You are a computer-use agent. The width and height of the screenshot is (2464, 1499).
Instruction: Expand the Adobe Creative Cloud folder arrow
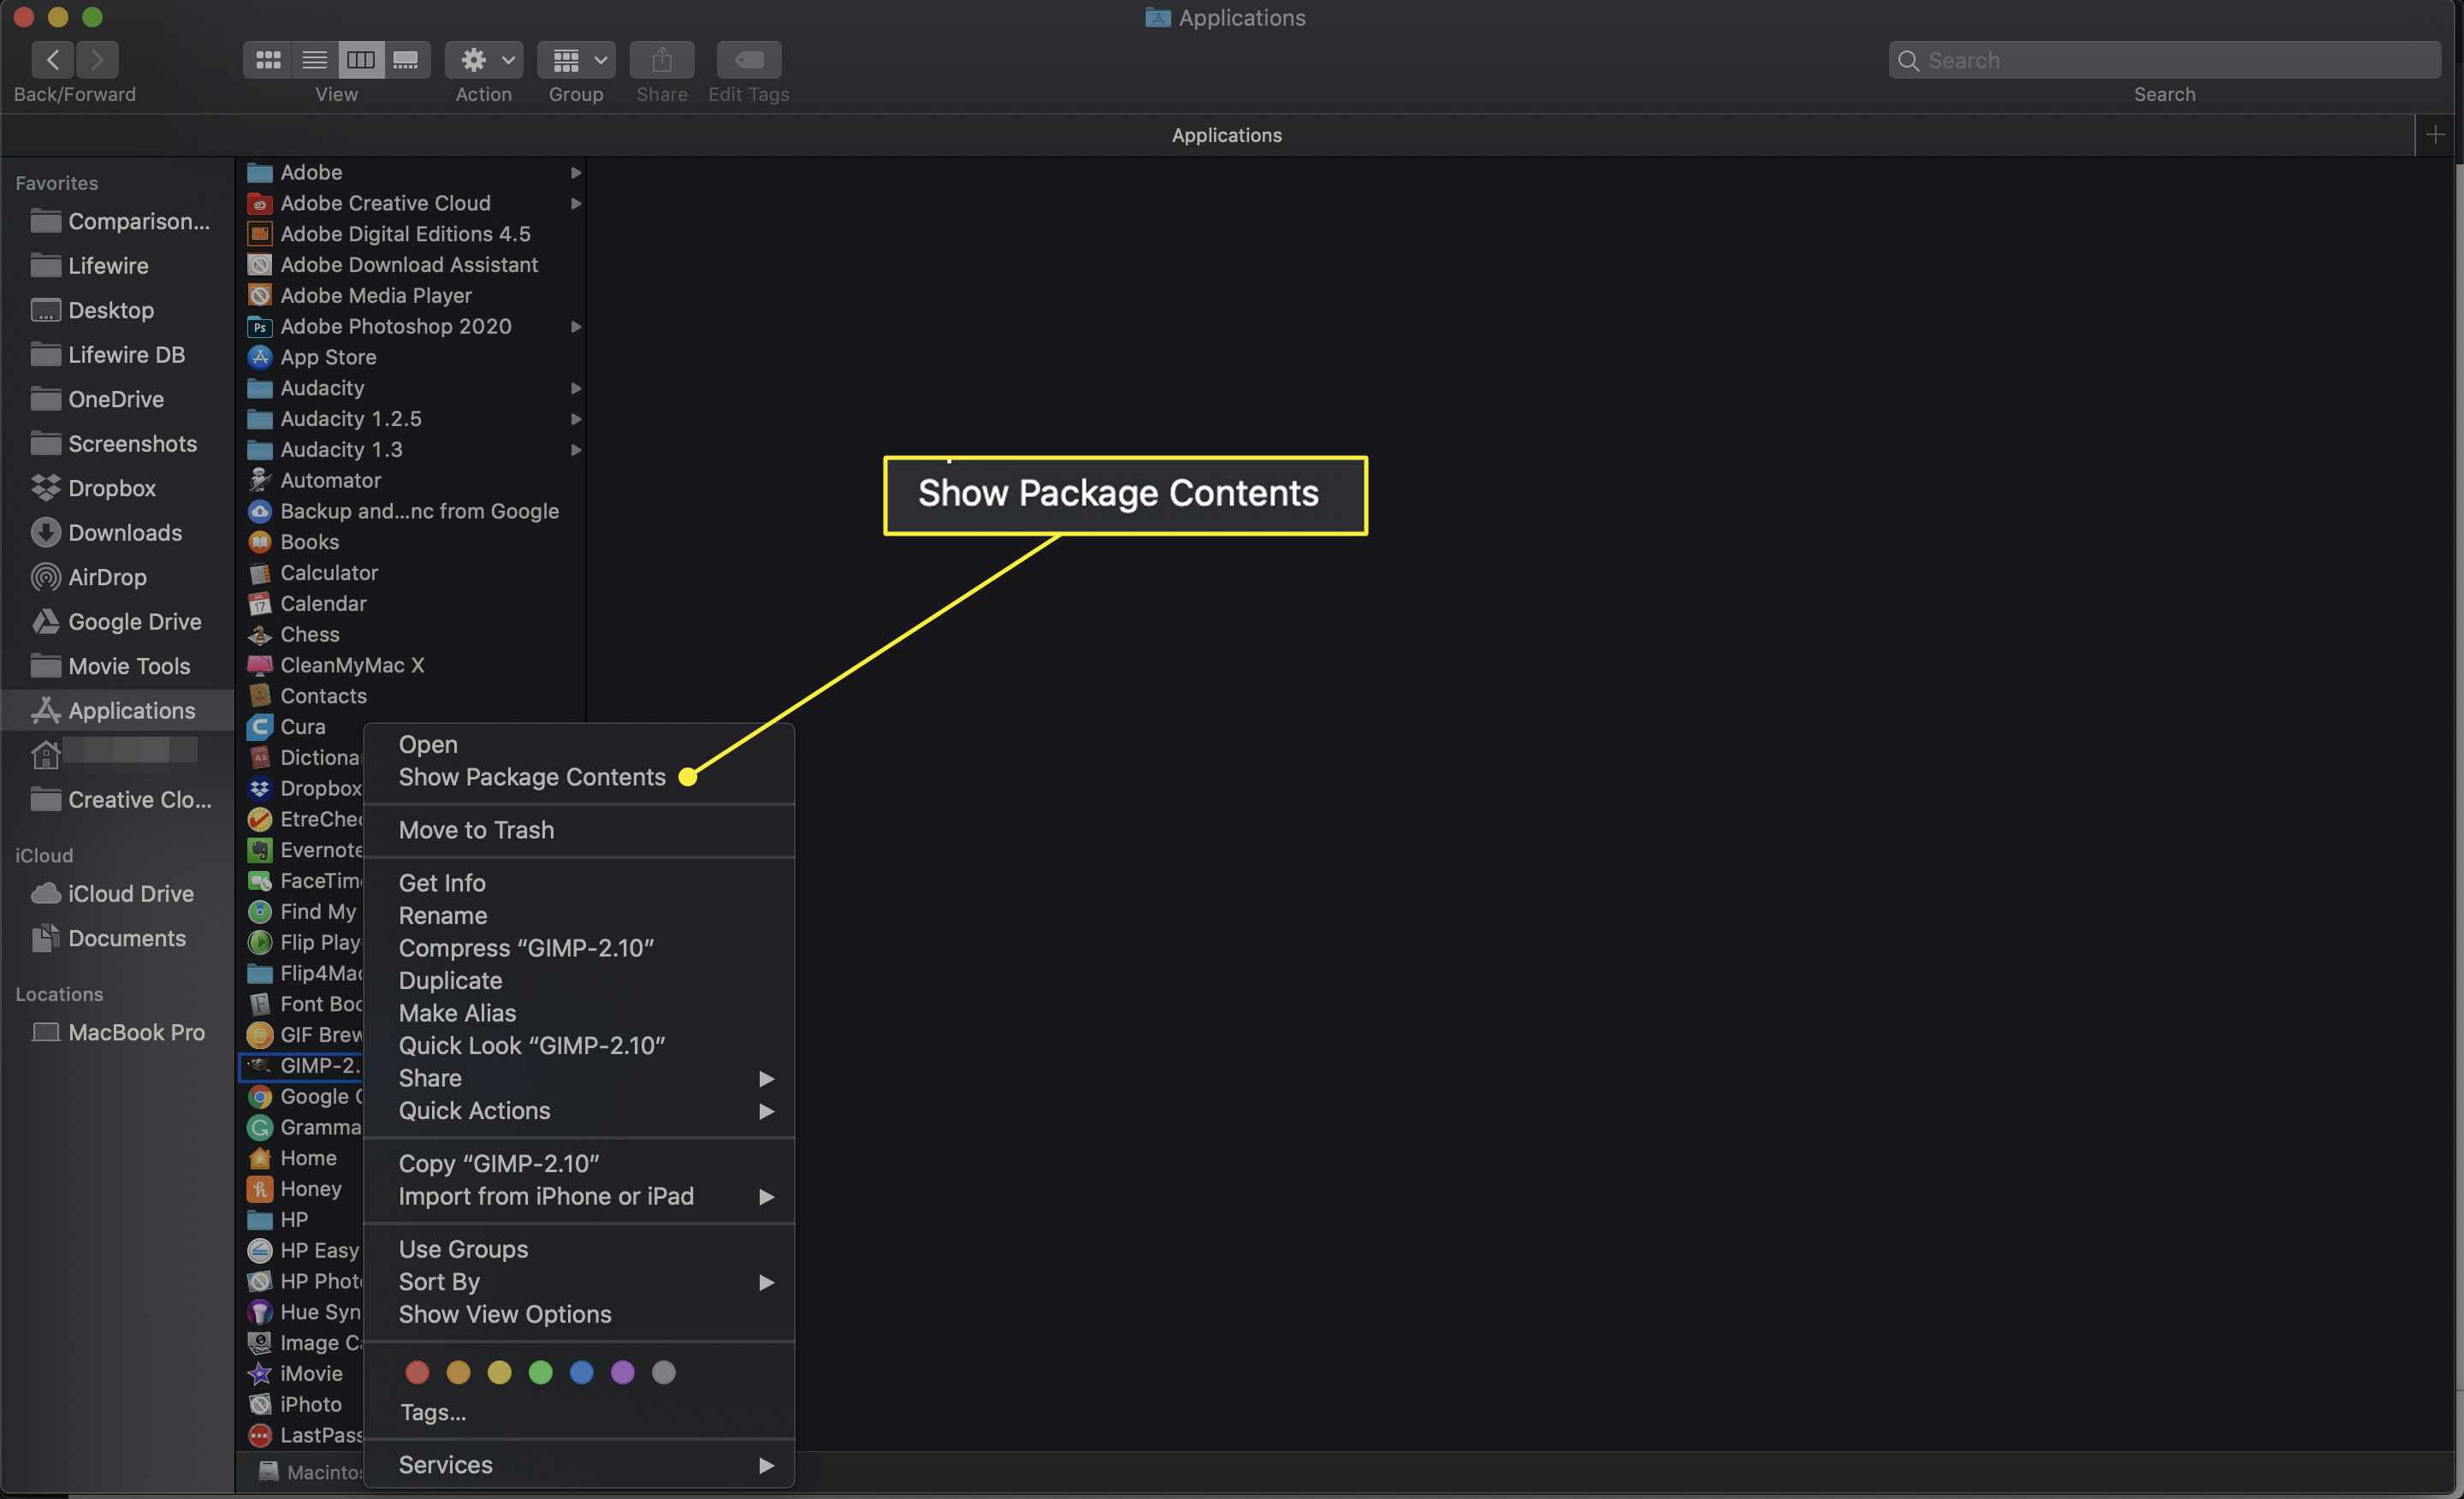tap(575, 203)
